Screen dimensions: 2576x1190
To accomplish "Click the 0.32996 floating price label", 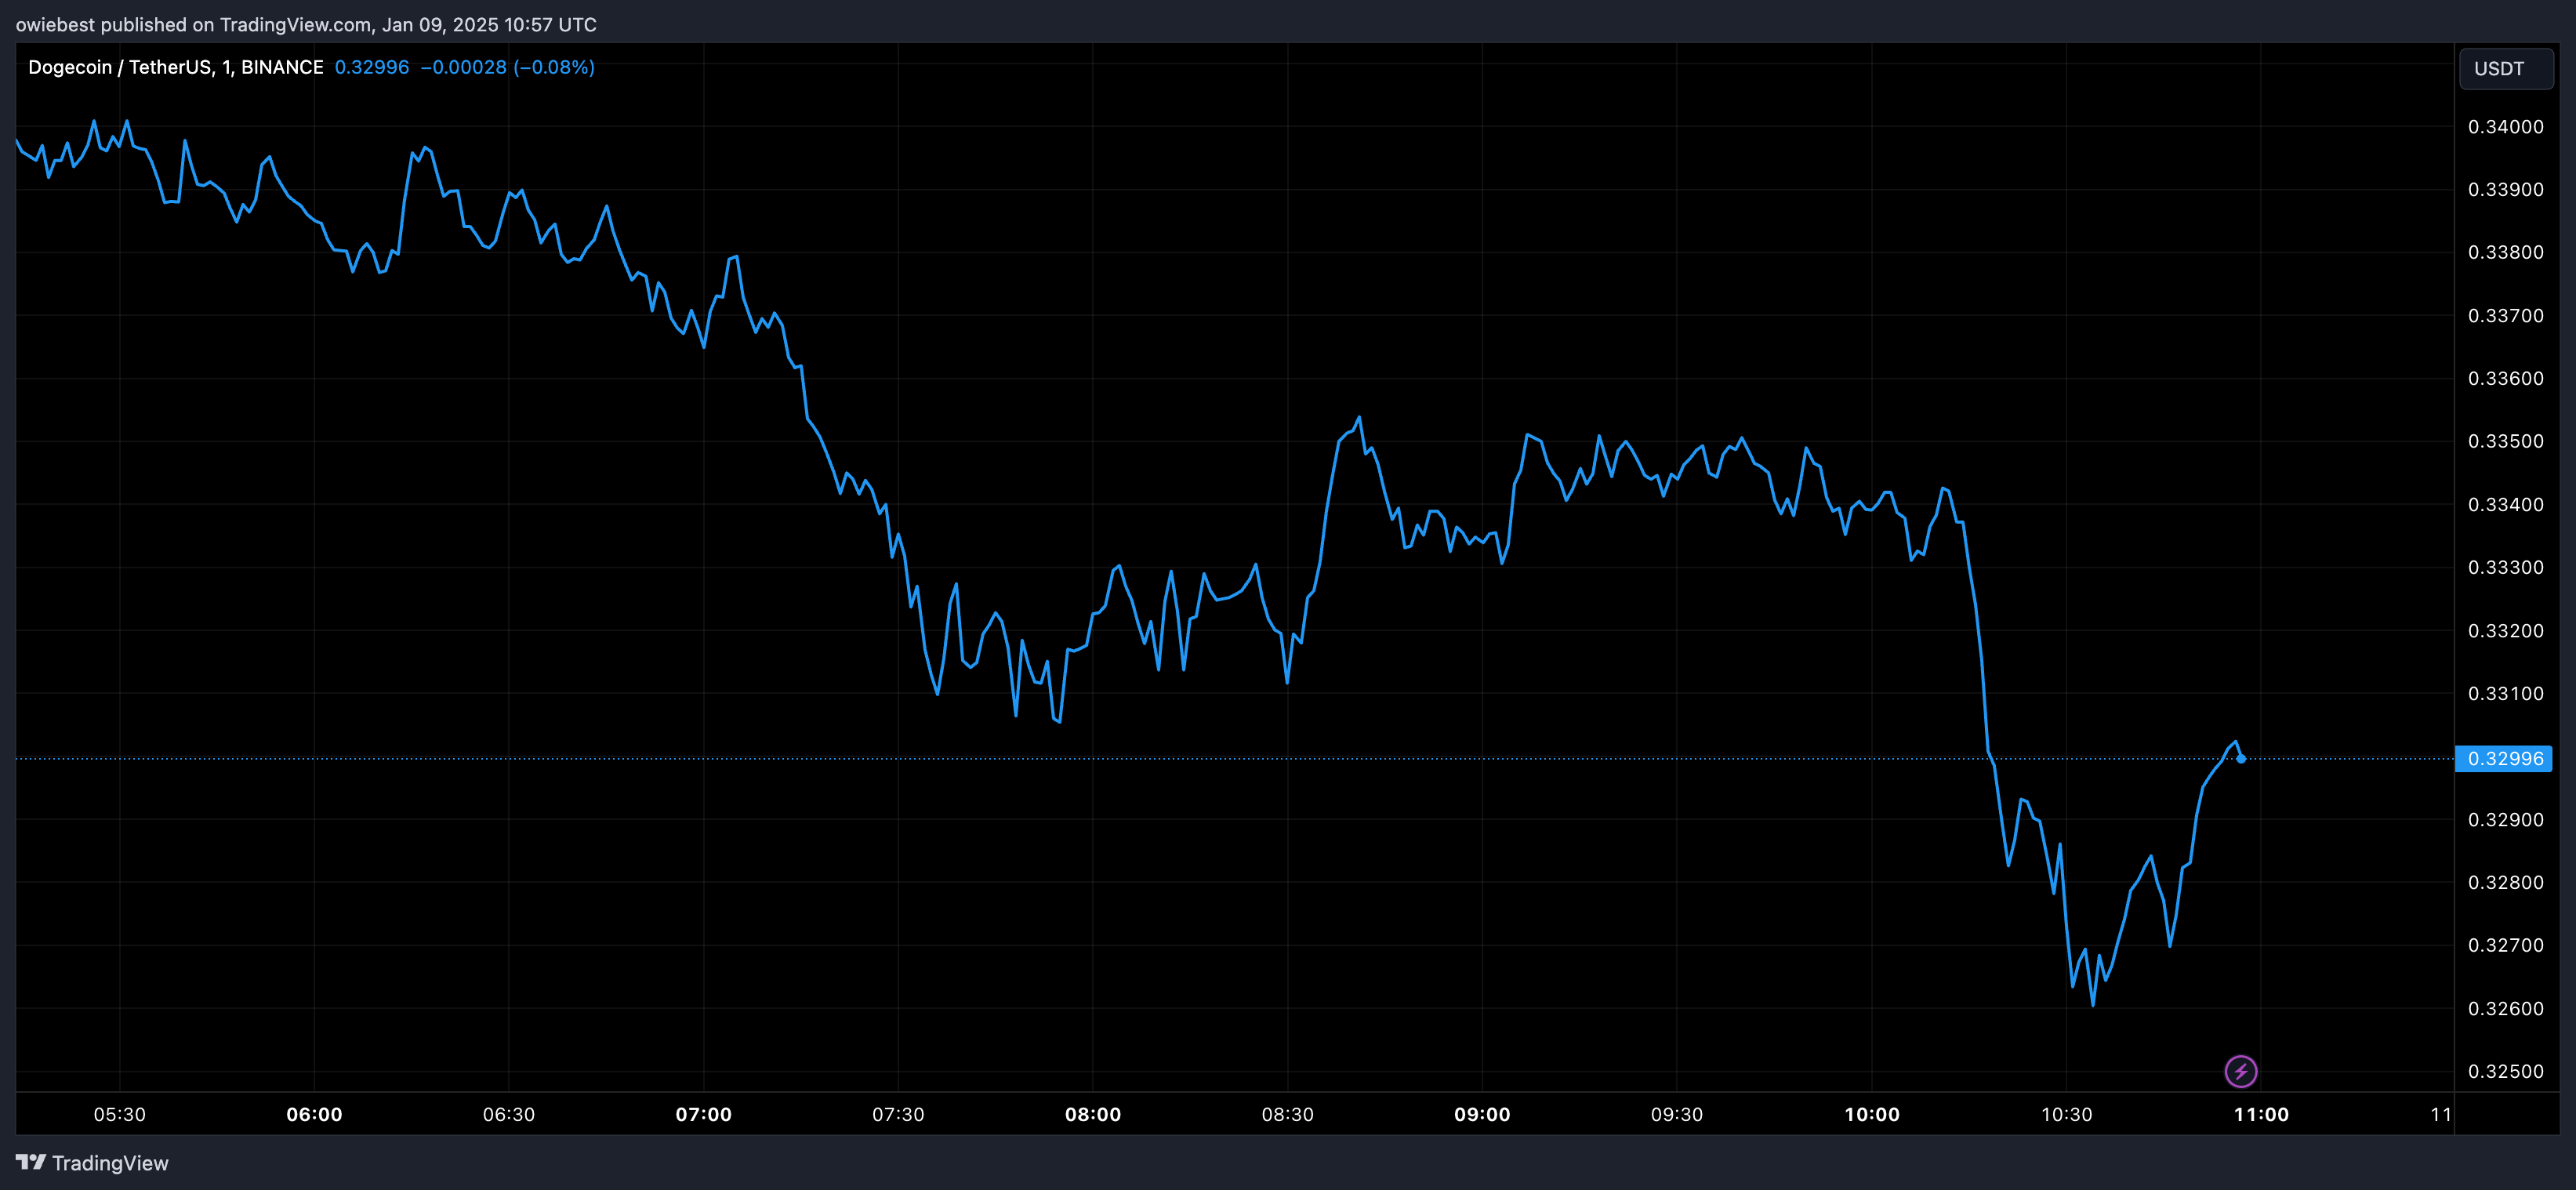I will [2505, 759].
